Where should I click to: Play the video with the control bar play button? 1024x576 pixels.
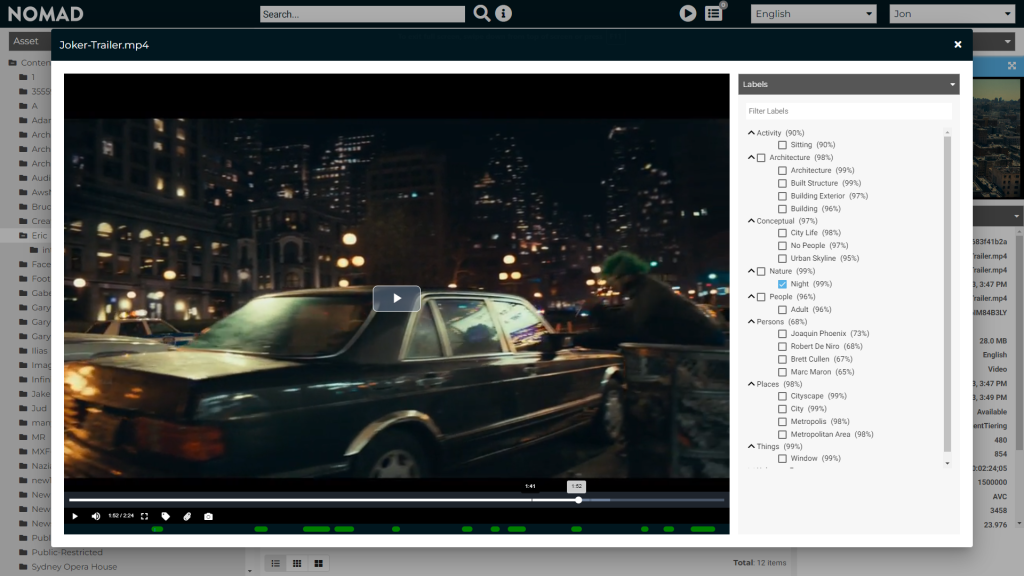click(x=75, y=516)
